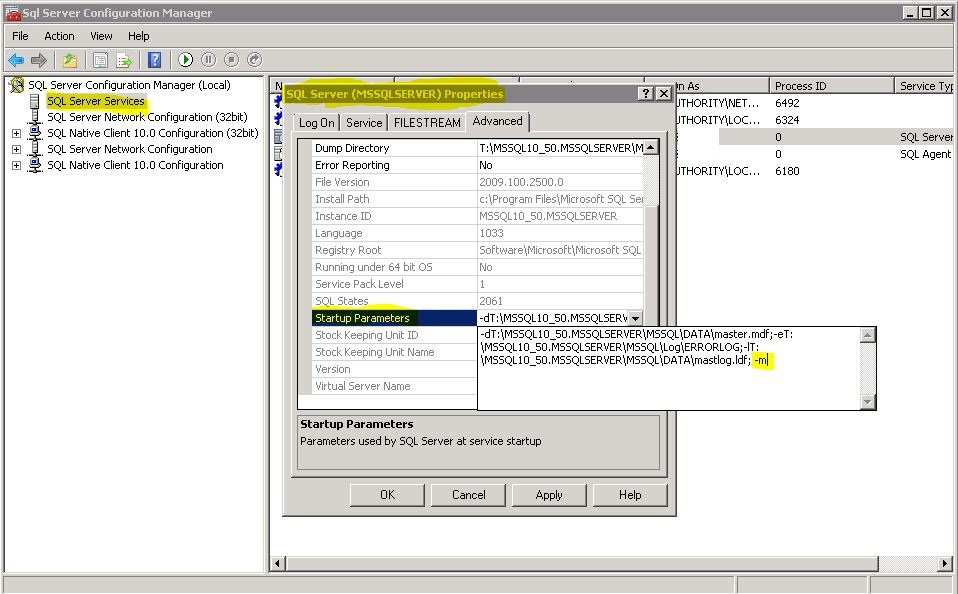The image size is (958, 594).
Task: Click the Up one level folder icon
Action: [70, 60]
